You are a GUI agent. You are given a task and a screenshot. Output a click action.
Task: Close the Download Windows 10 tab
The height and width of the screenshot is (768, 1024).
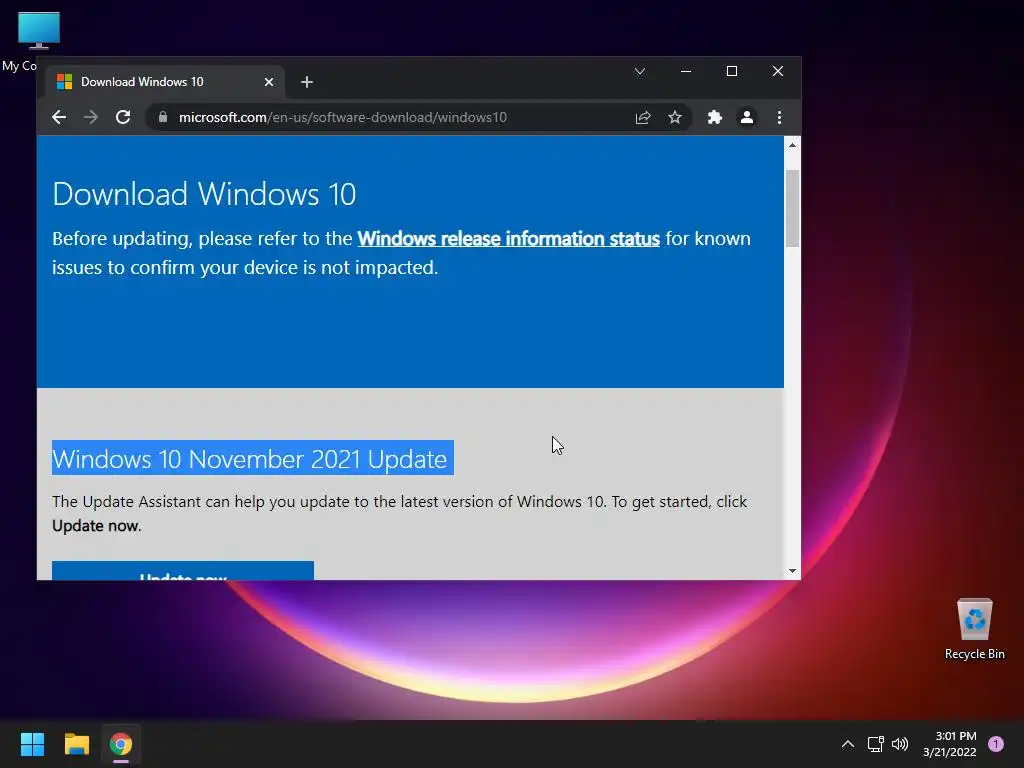(268, 82)
